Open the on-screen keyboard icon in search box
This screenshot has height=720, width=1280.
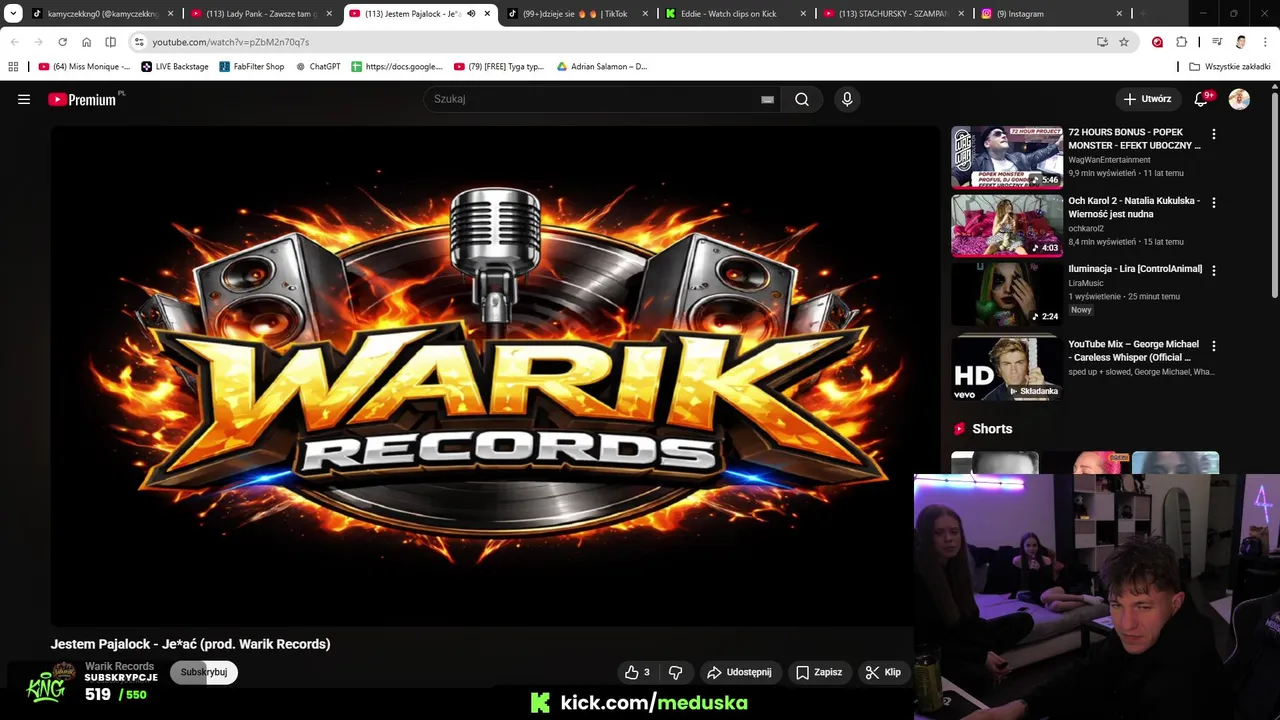[x=767, y=99]
